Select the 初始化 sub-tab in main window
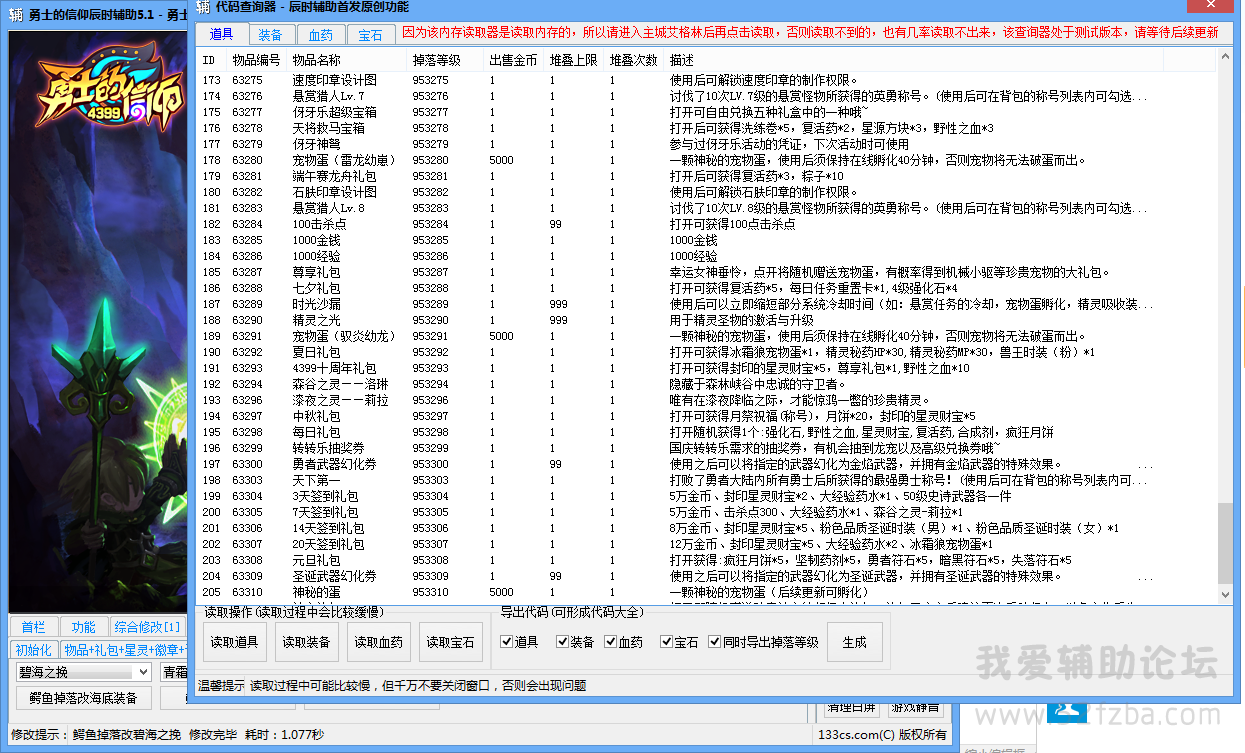The width and height of the screenshot is (1245, 753). pos(33,650)
